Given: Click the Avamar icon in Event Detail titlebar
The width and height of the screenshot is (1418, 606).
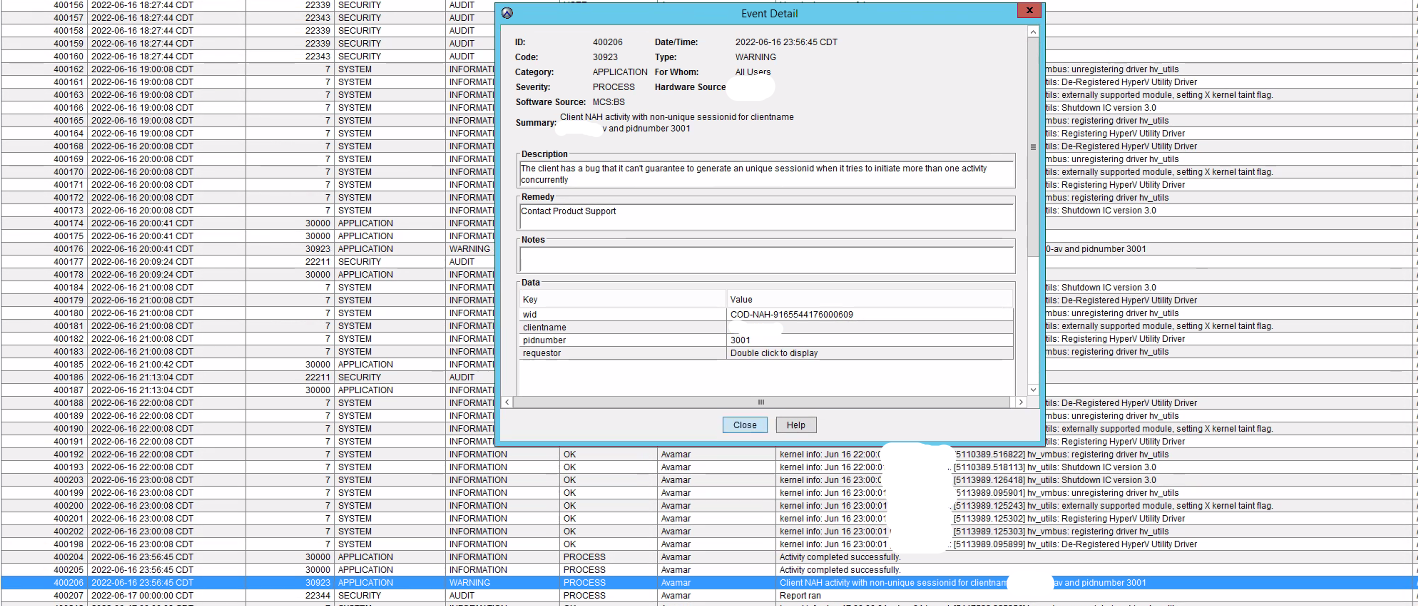Looking at the screenshot, I should click(x=507, y=13).
